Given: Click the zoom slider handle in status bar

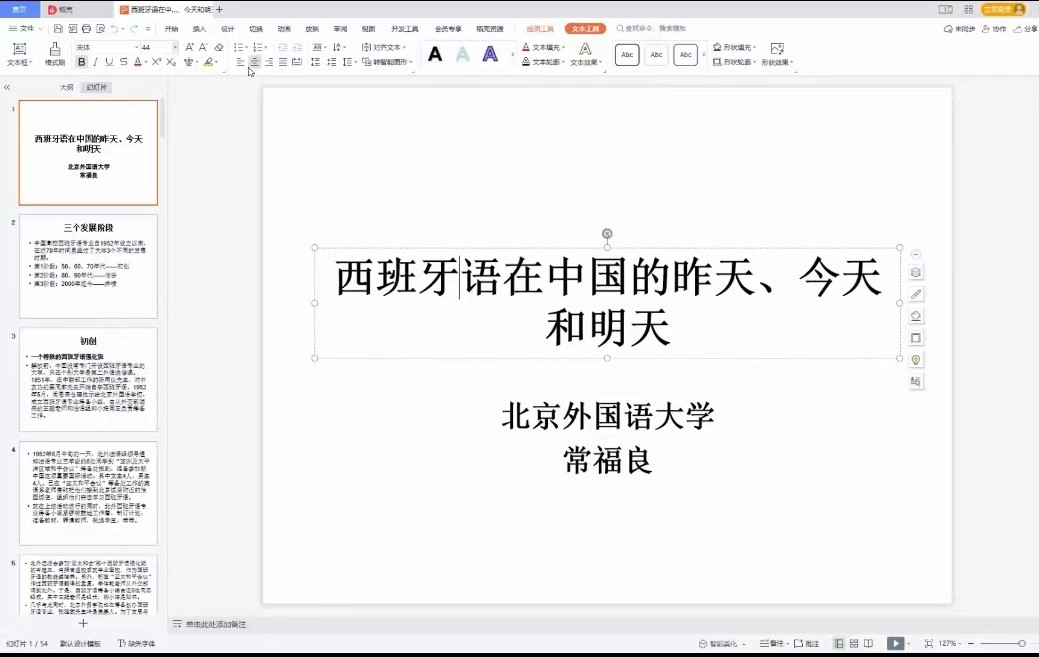Looking at the screenshot, I should 1021,643.
